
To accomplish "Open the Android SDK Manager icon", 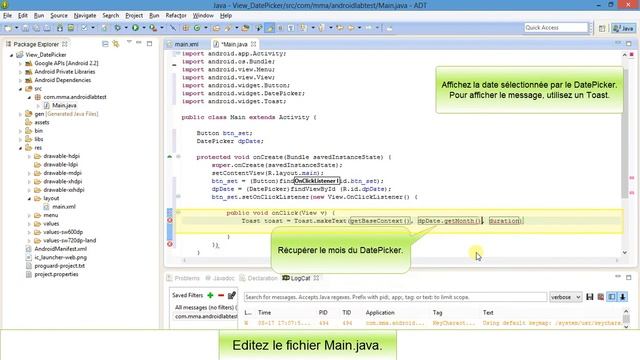I will point(60,28).
